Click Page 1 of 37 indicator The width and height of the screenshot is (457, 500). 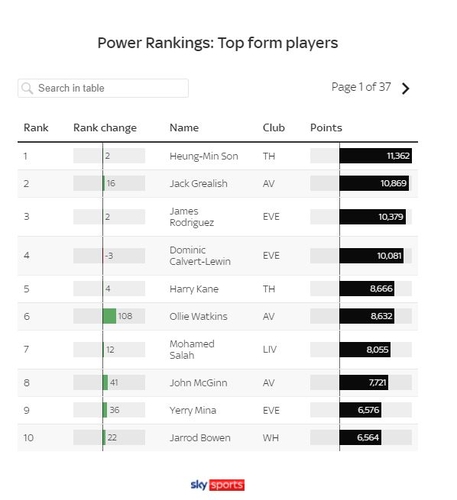361,87
